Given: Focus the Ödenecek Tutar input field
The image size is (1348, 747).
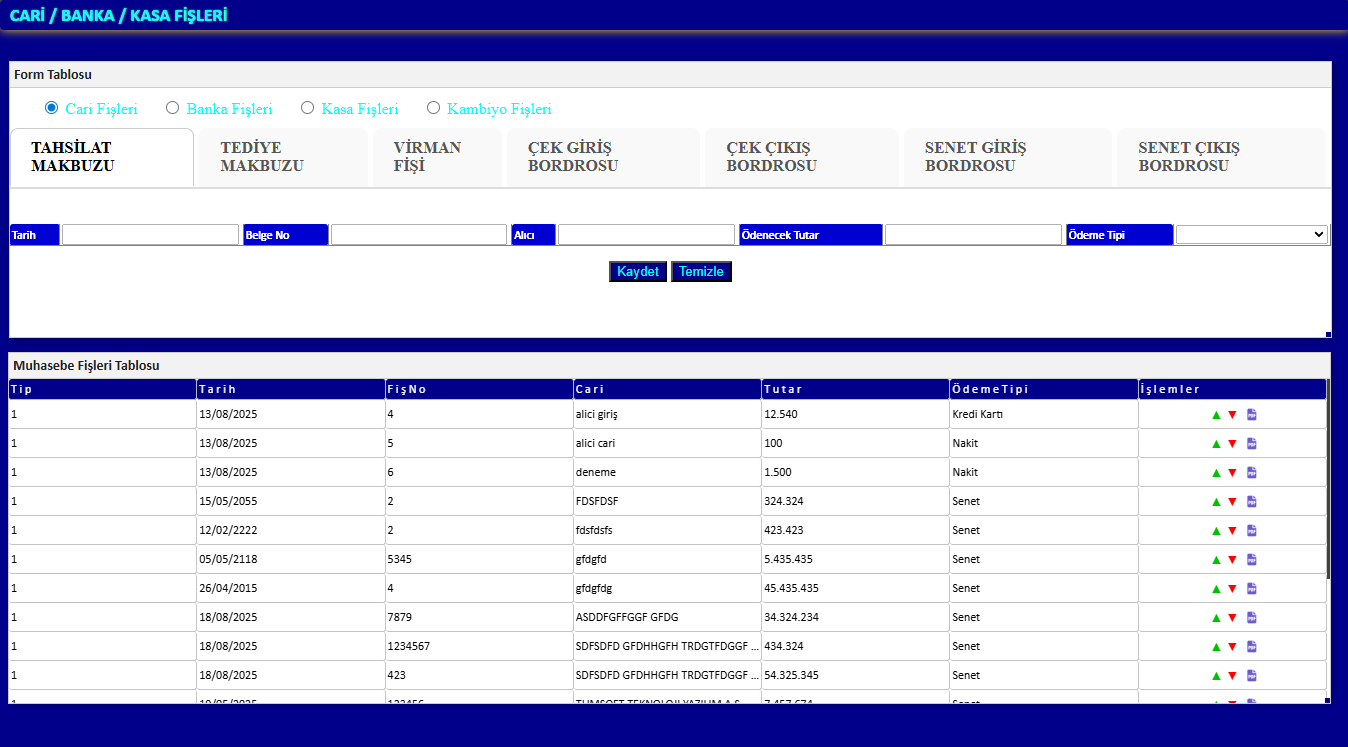Looking at the screenshot, I should (x=972, y=235).
